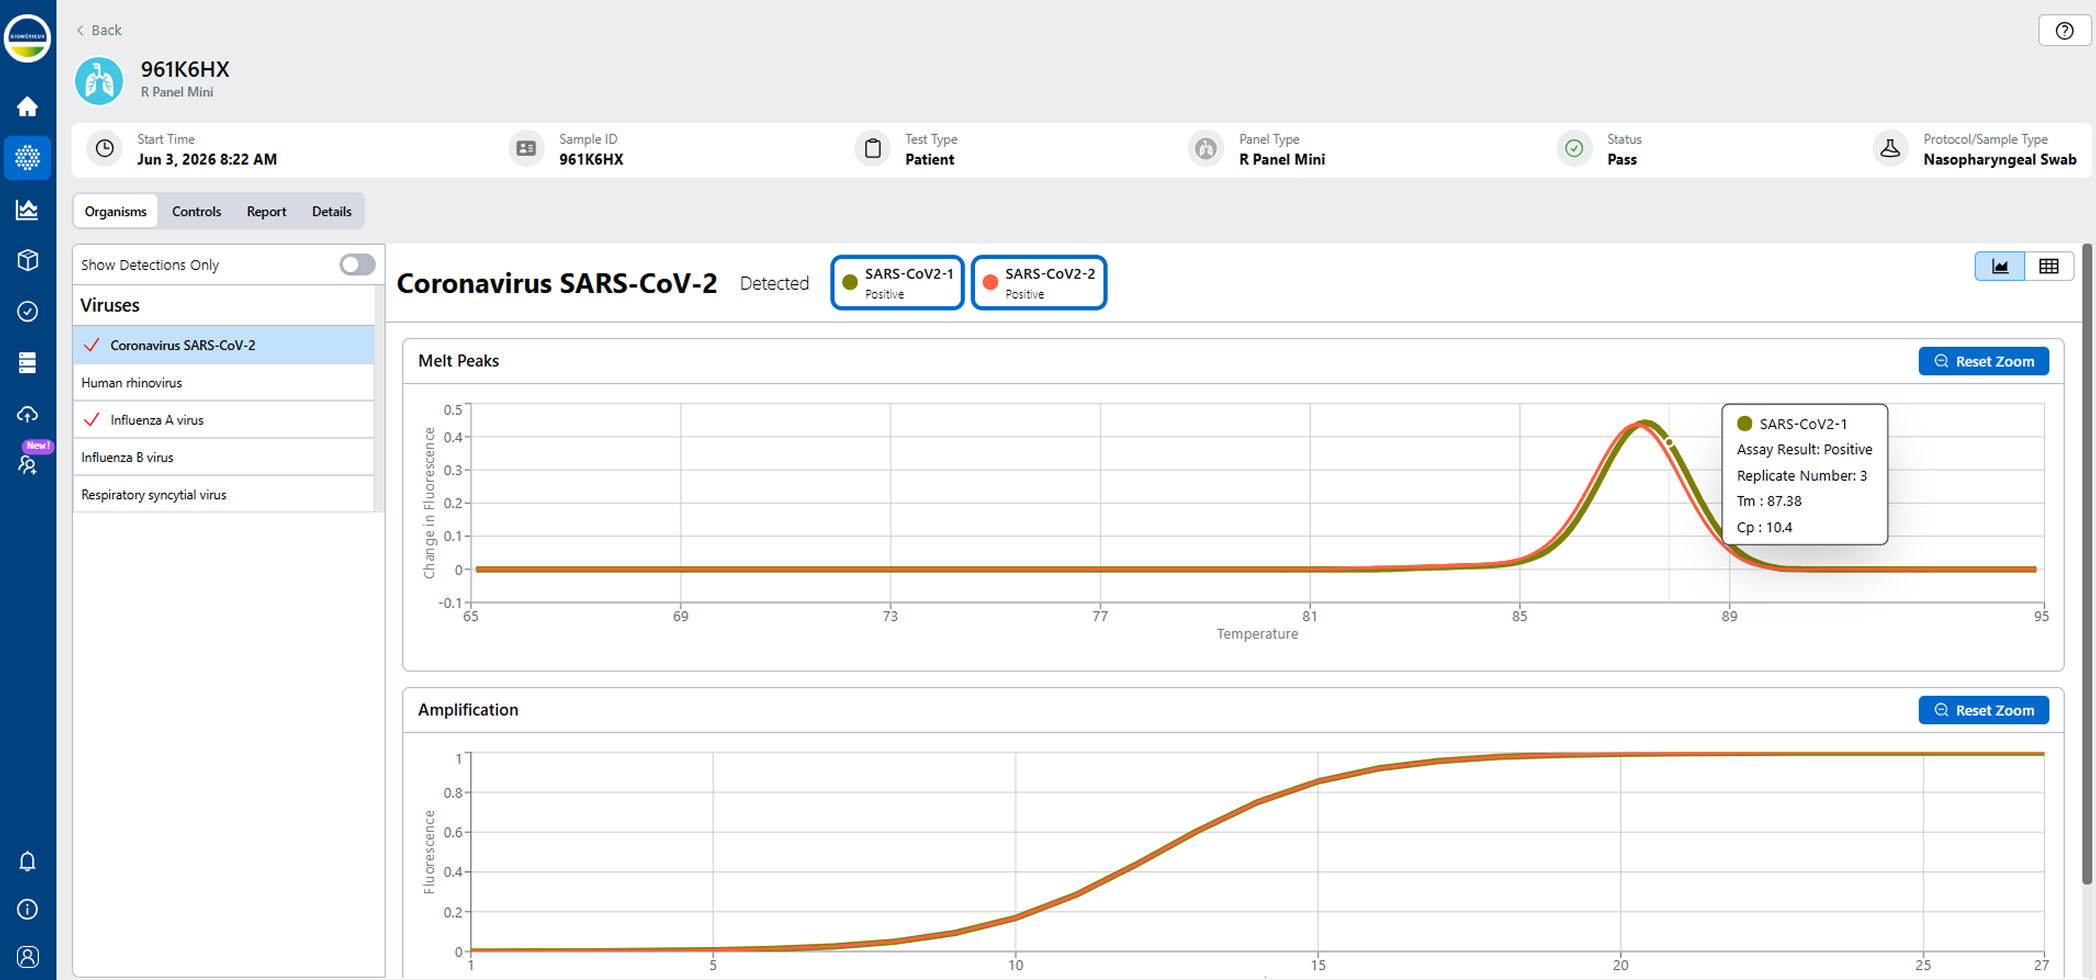The height and width of the screenshot is (980, 2096).
Task: Reset Zoom on Amplification chart
Action: [x=1983, y=710]
